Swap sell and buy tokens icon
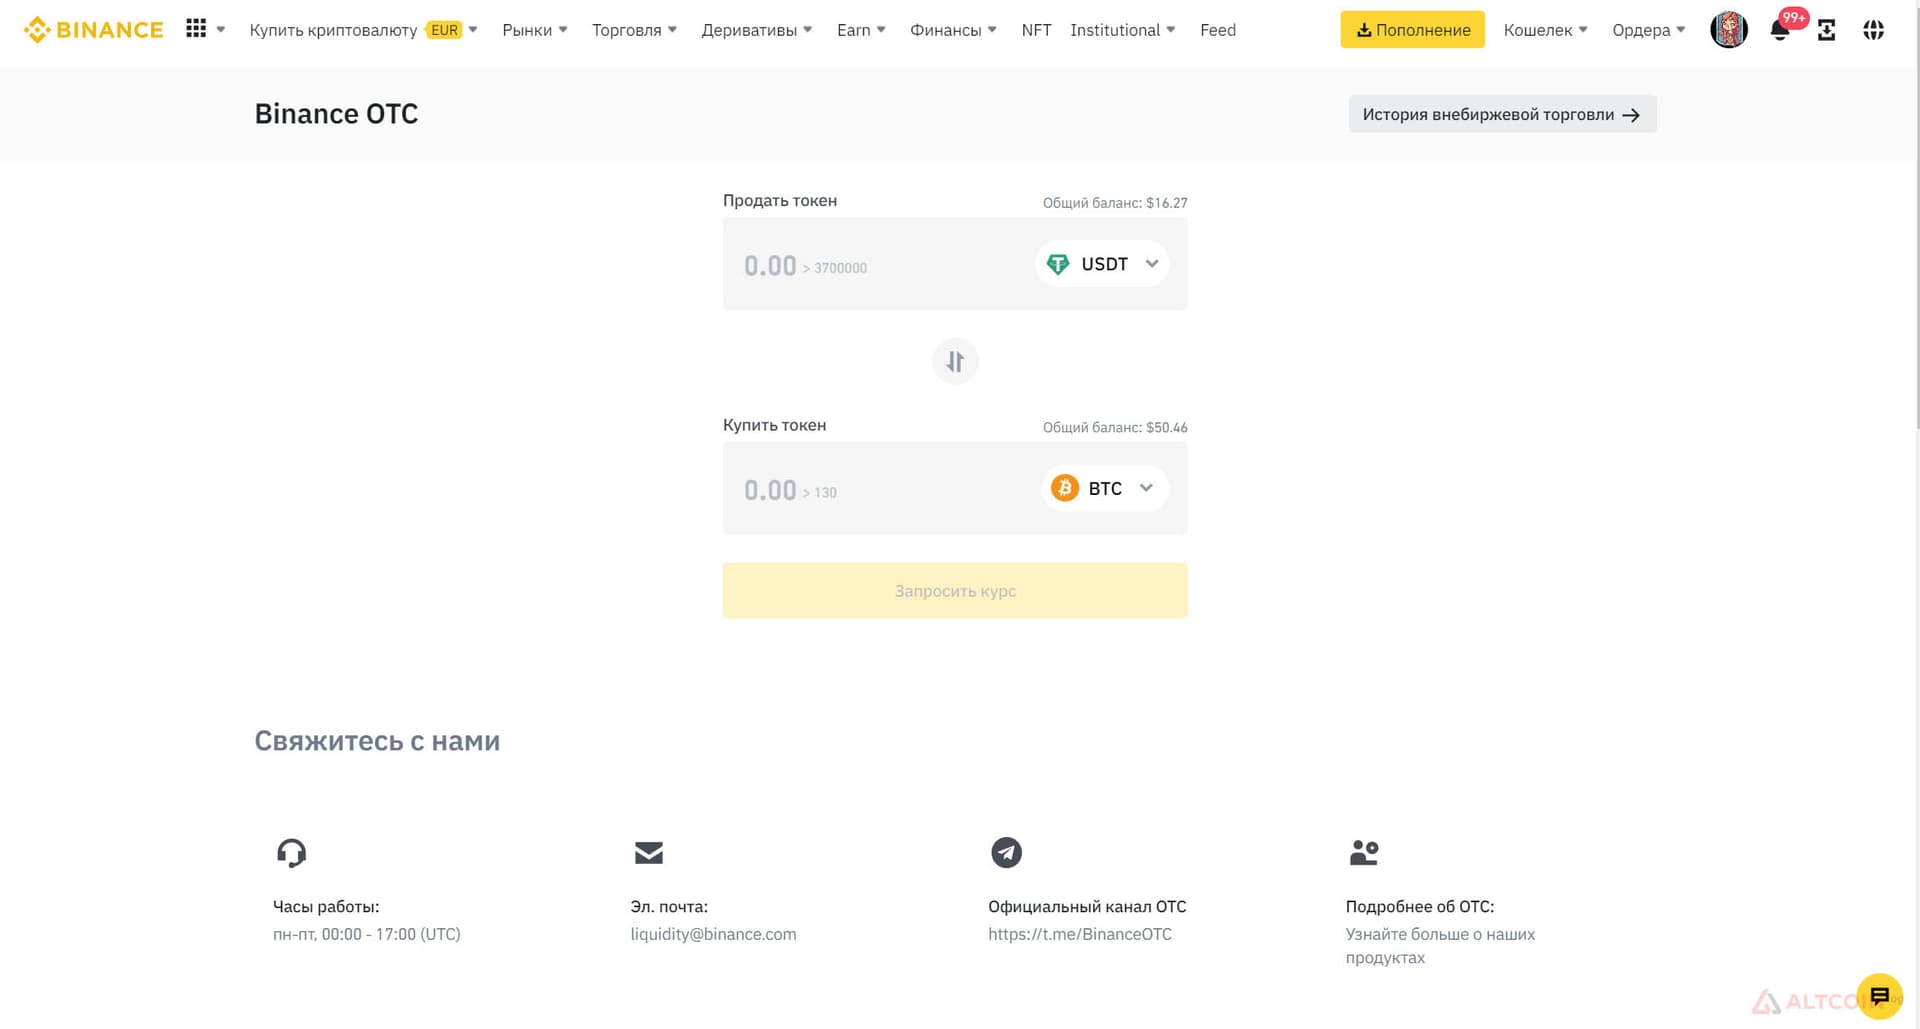The width and height of the screenshot is (1920, 1029). [x=955, y=361]
